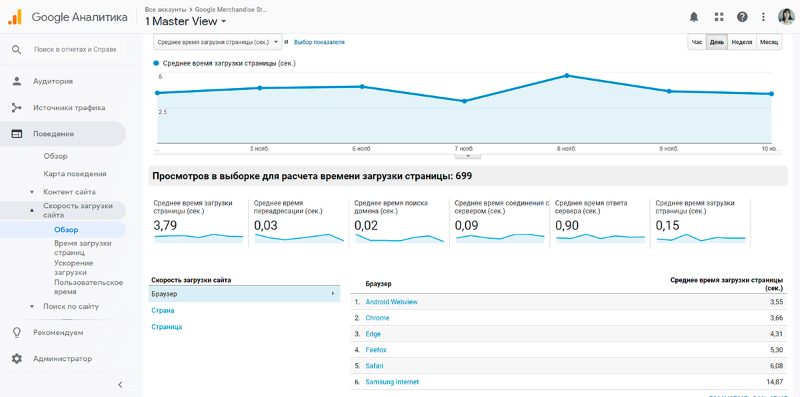
Task: Select the Страна dimension link
Action: click(x=163, y=310)
